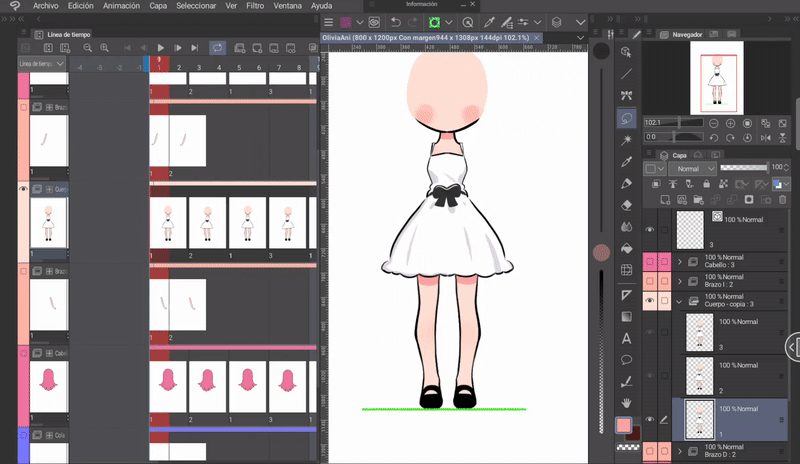Pick the Eraser tool
Image resolution: width=800 pixels, height=464 pixels.
(x=626, y=205)
